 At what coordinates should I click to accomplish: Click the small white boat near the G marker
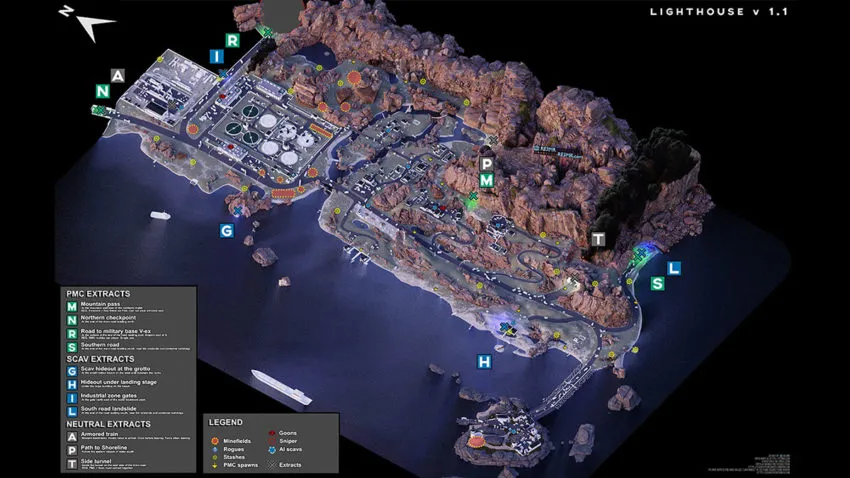(160, 215)
